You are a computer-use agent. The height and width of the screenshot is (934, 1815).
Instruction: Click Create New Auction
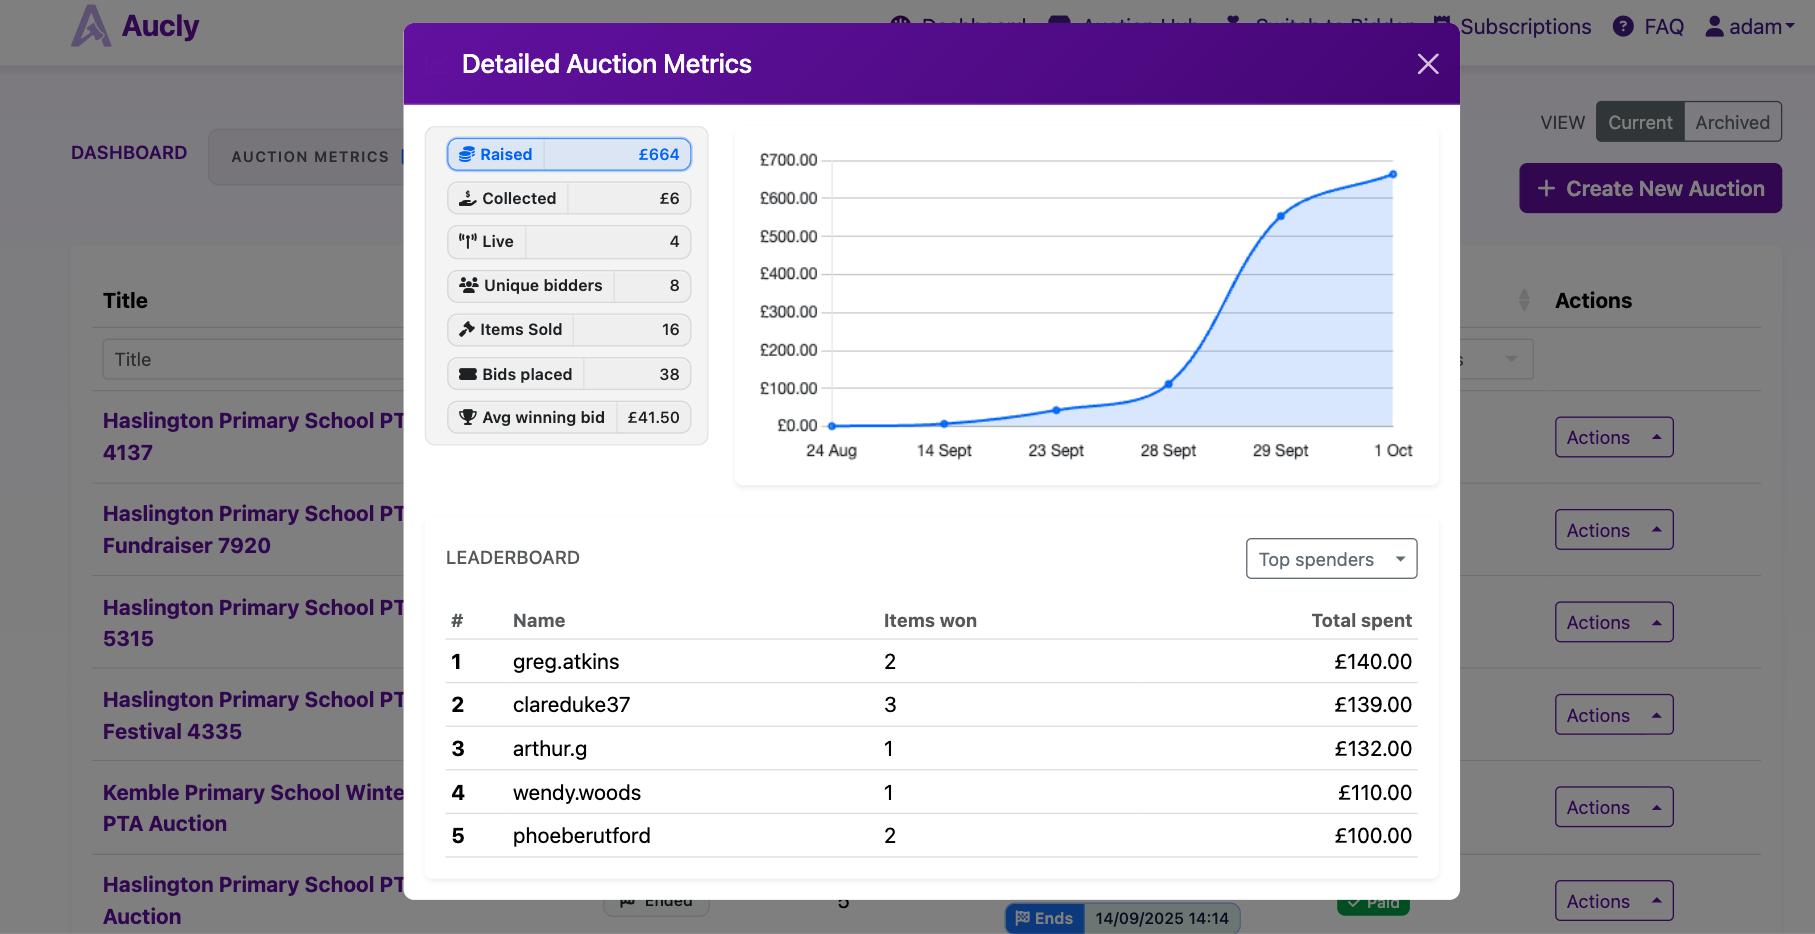[x=1650, y=188]
